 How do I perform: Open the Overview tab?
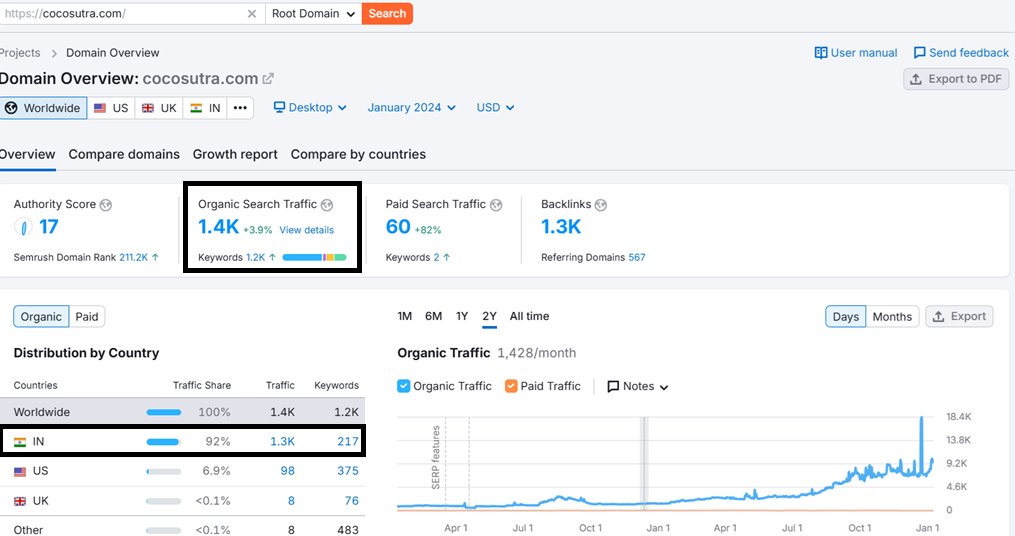pos(27,154)
